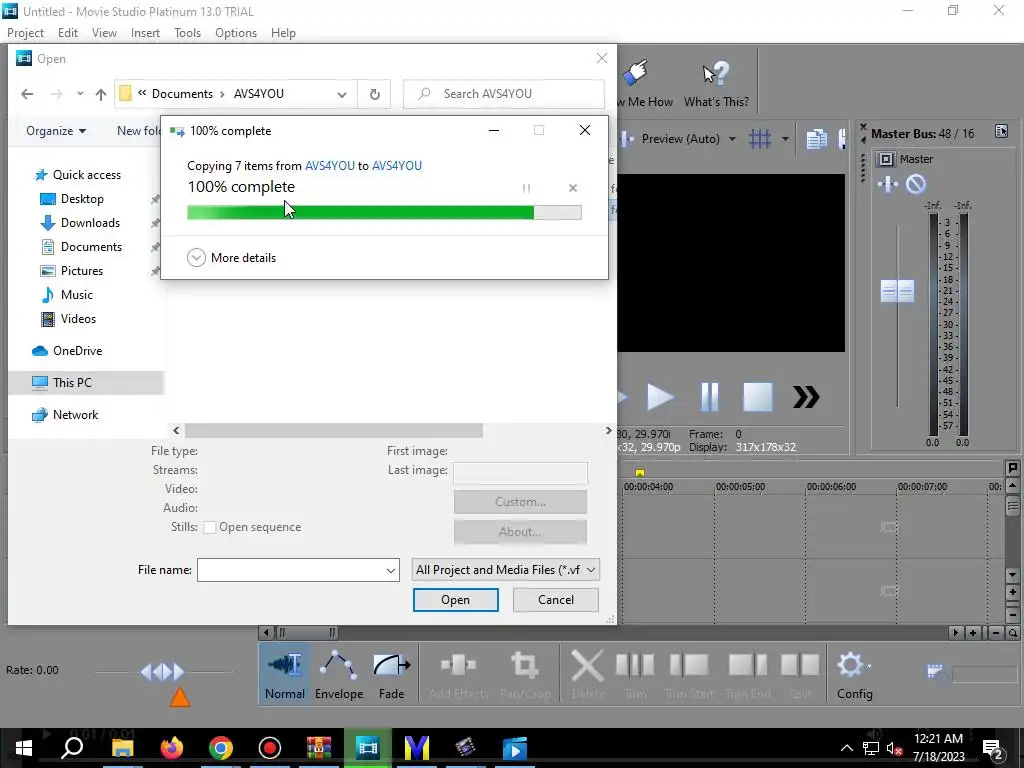Click the What's This? help icon
Viewport: 1024px width, 768px height.
point(716,84)
